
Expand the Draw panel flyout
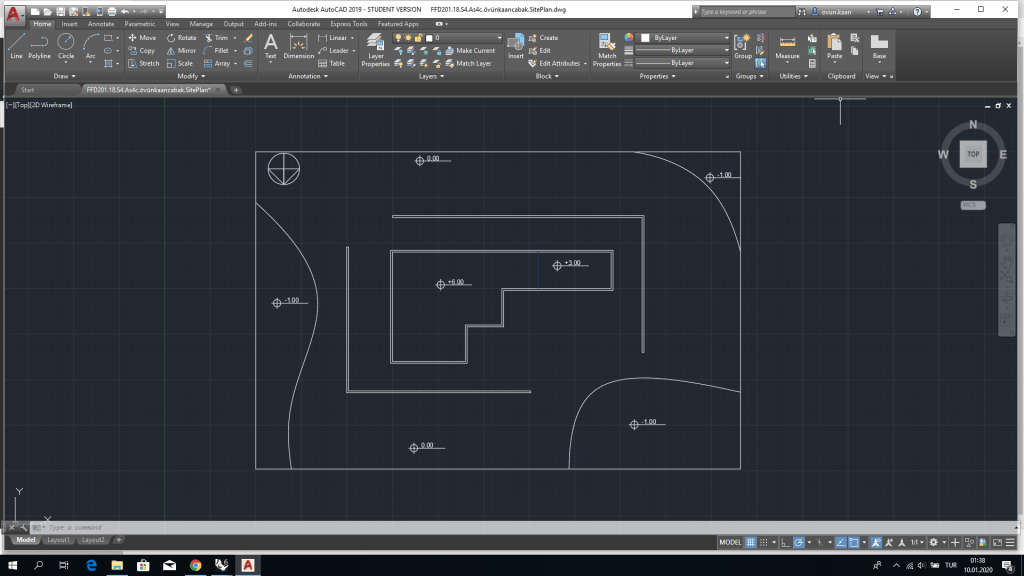tap(64, 76)
